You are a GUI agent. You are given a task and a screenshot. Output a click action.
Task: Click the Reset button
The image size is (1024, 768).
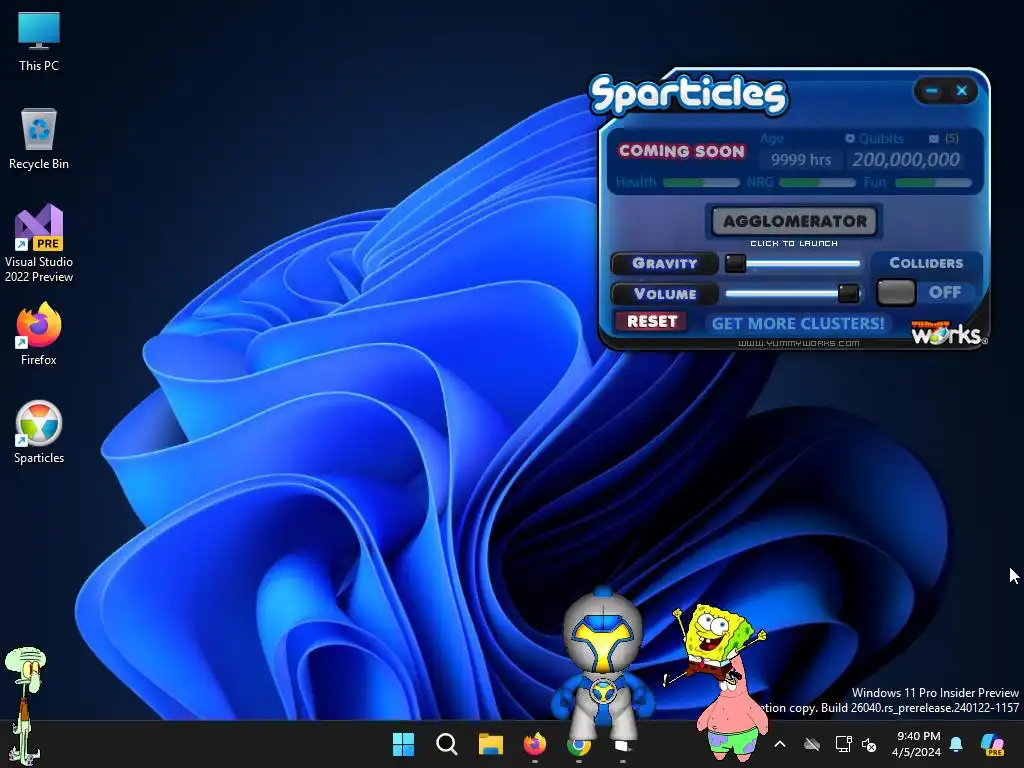tap(651, 321)
